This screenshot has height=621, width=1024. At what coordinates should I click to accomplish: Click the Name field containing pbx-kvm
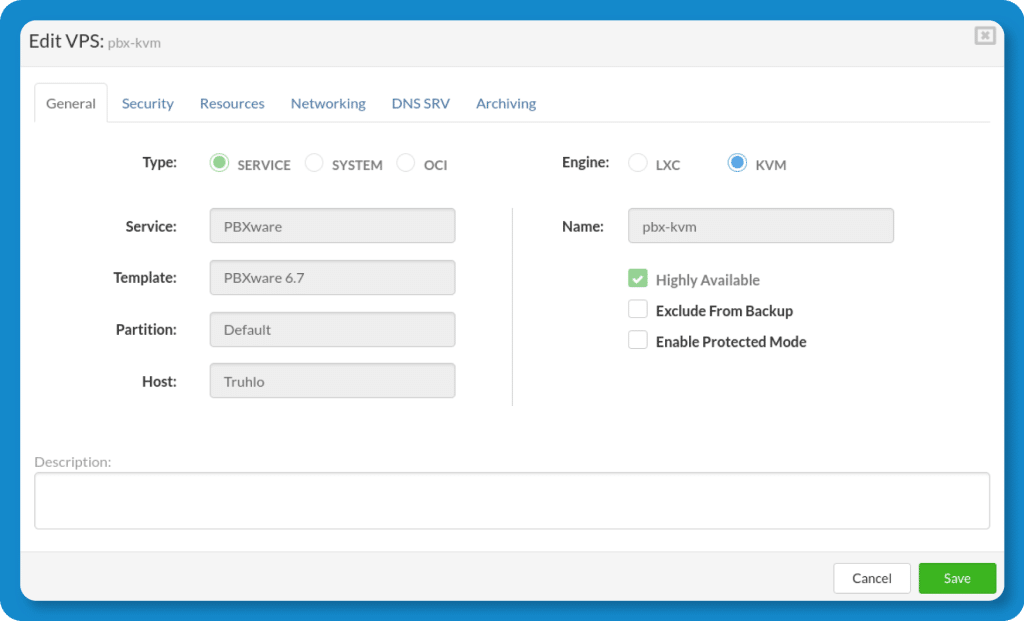(760, 225)
